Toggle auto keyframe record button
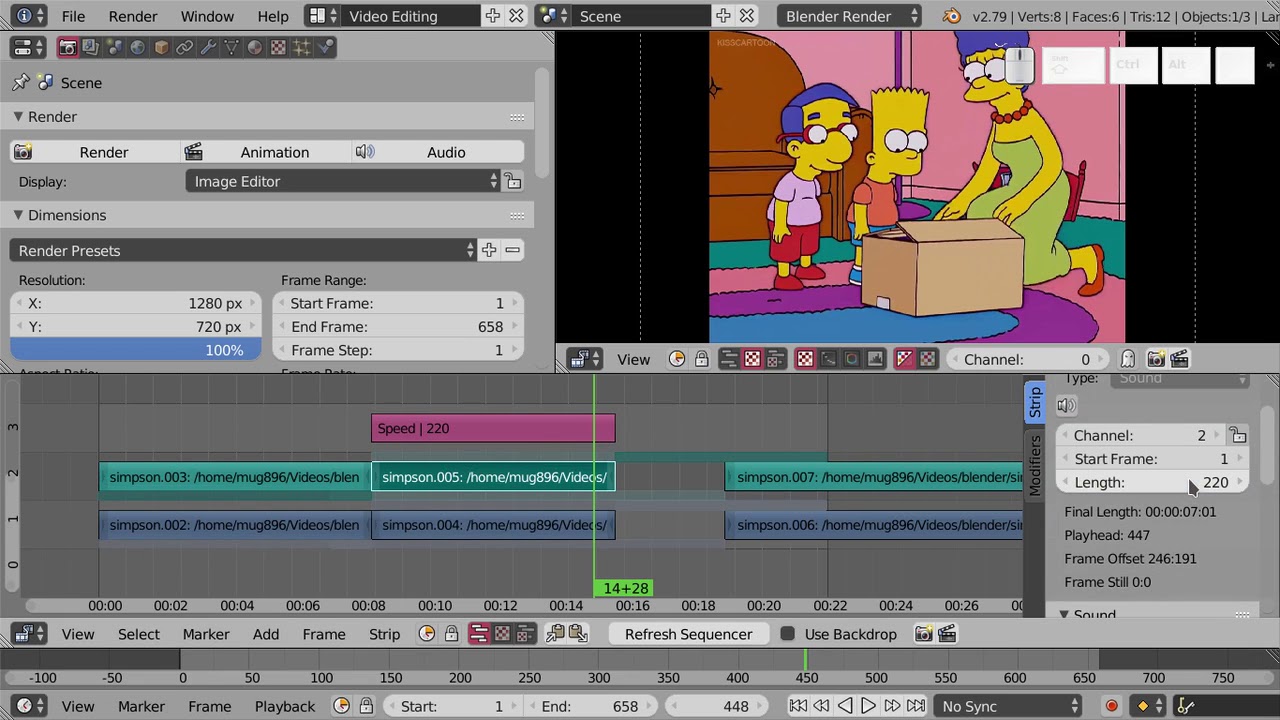Image resolution: width=1280 pixels, height=720 pixels. click(x=1111, y=706)
